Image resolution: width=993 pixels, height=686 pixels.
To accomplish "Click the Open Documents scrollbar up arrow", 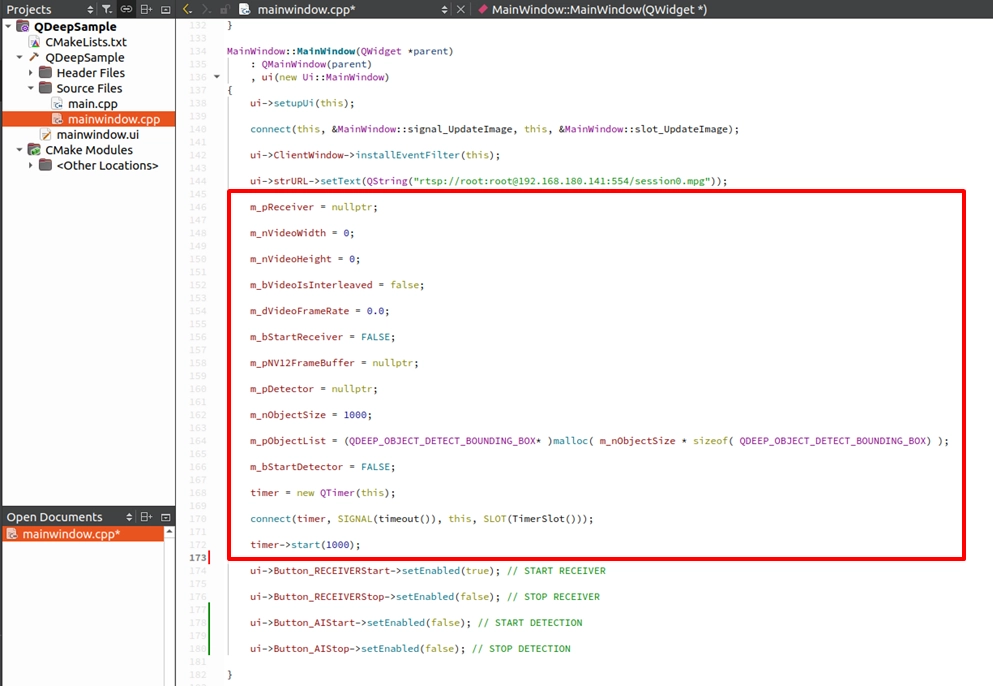I will [x=170, y=532].
